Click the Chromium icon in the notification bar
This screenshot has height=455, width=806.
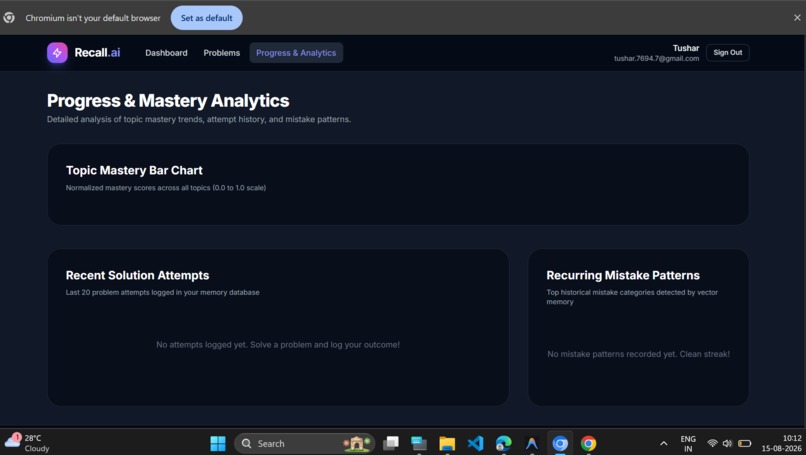(9, 18)
